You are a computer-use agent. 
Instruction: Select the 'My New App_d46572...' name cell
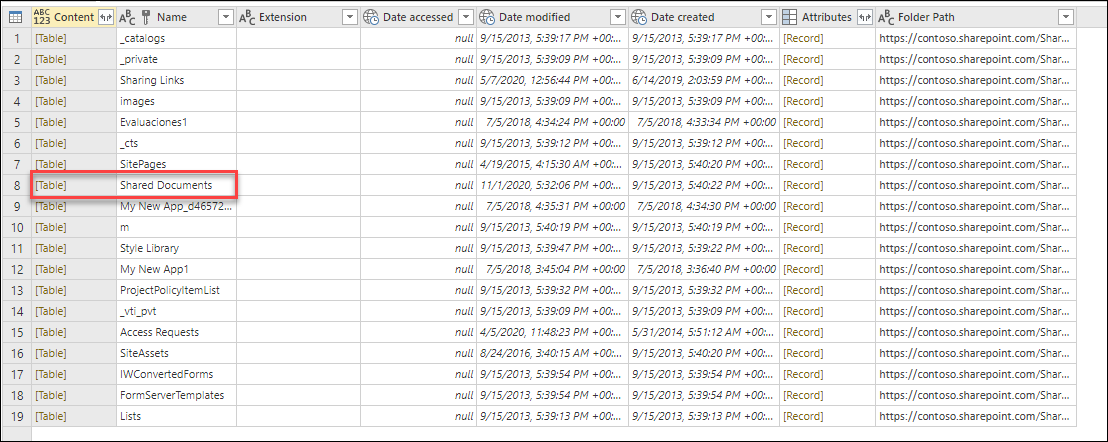click(x=176, y=206)
